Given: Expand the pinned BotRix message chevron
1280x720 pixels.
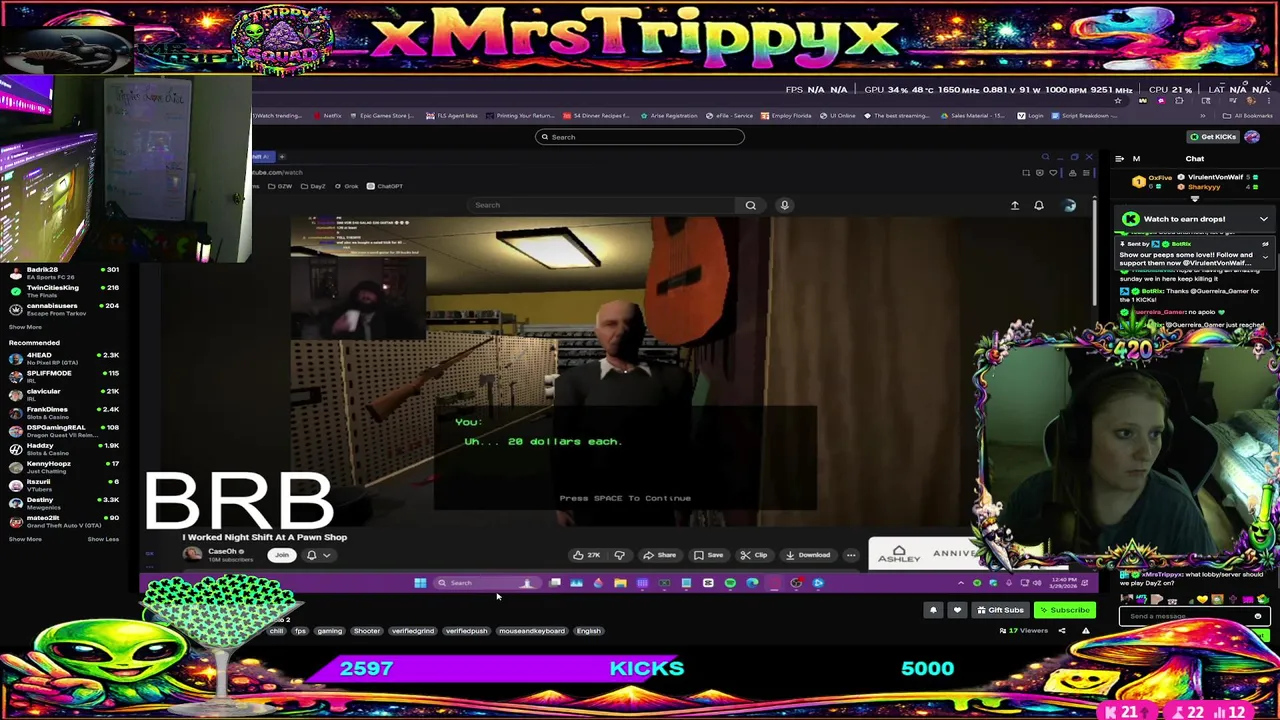Looking at the screenshot, I should (x=1265, y=256).
